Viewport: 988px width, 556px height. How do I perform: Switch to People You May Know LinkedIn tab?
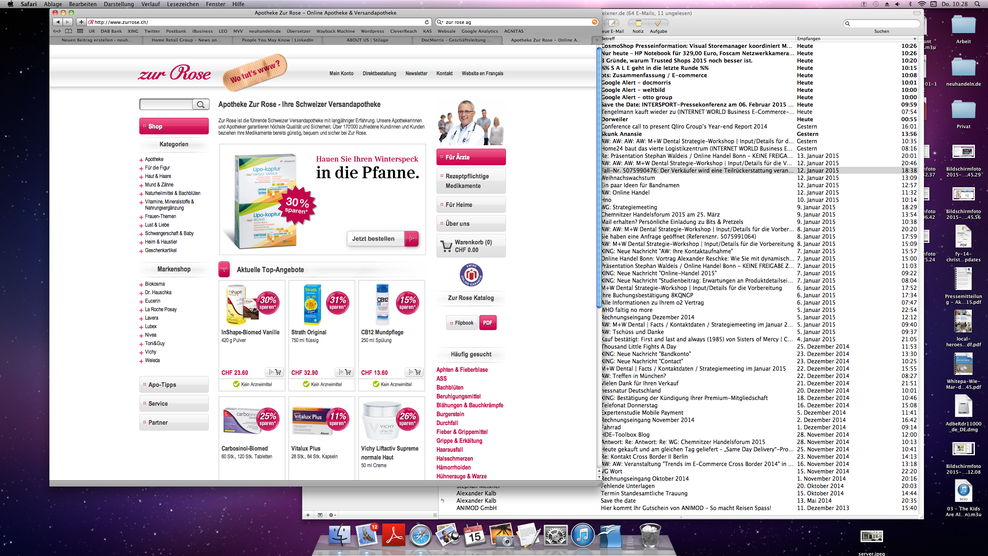pos(277,40)
